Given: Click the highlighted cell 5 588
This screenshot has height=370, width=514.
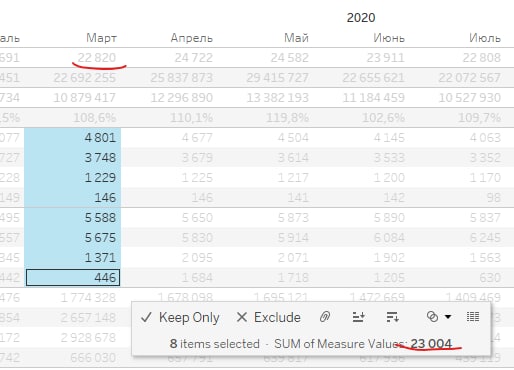Looking at the screenshot, I should pos(100,218).
